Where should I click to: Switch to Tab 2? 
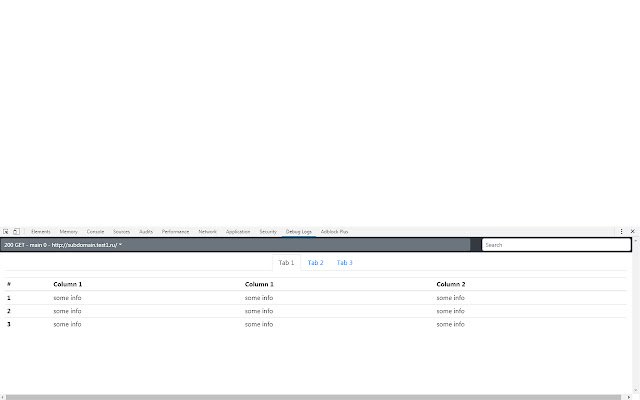pos(316,262)
